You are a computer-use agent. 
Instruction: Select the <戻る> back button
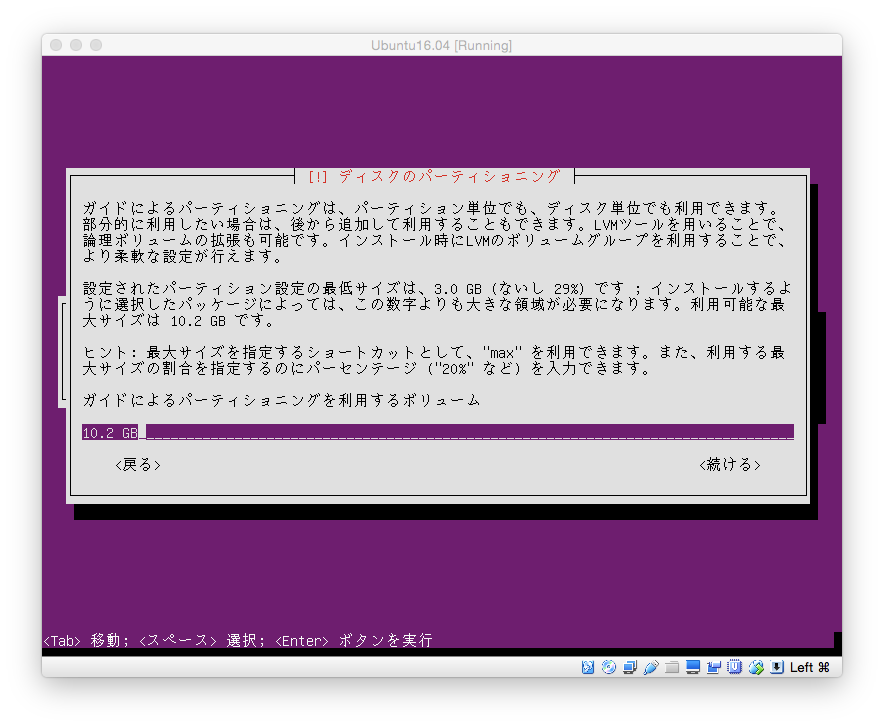[138, 464]
